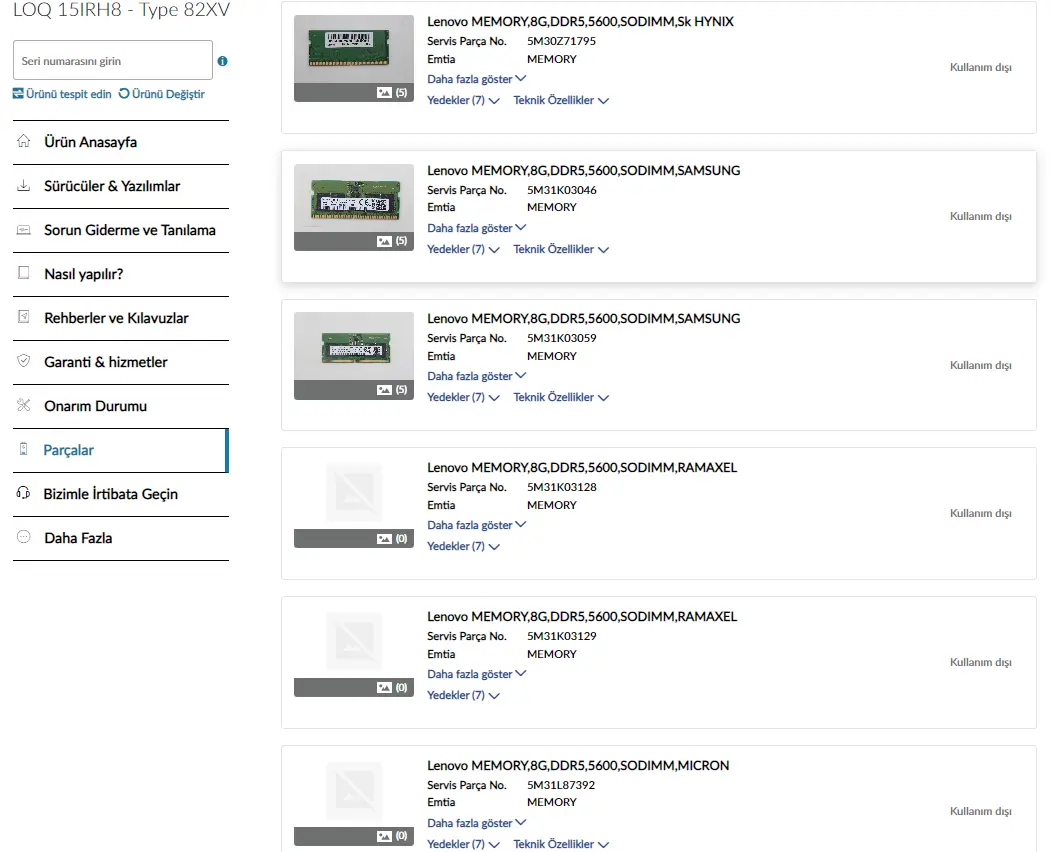Viewport: 1053px width, 852px height.
Task: Click part number 5M31K03046
Action: coord(561,190)
